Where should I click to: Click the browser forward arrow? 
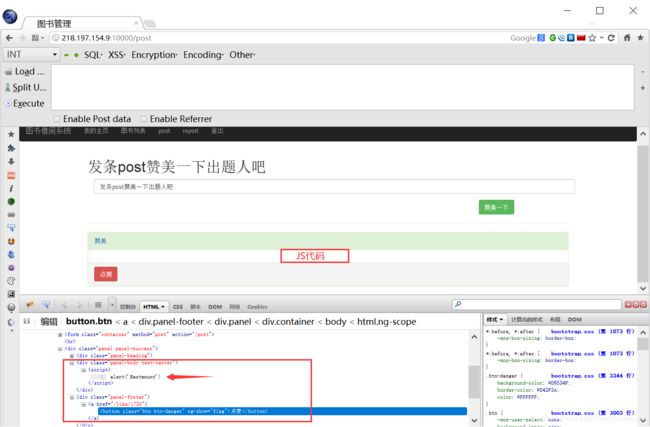click(22, 38)
